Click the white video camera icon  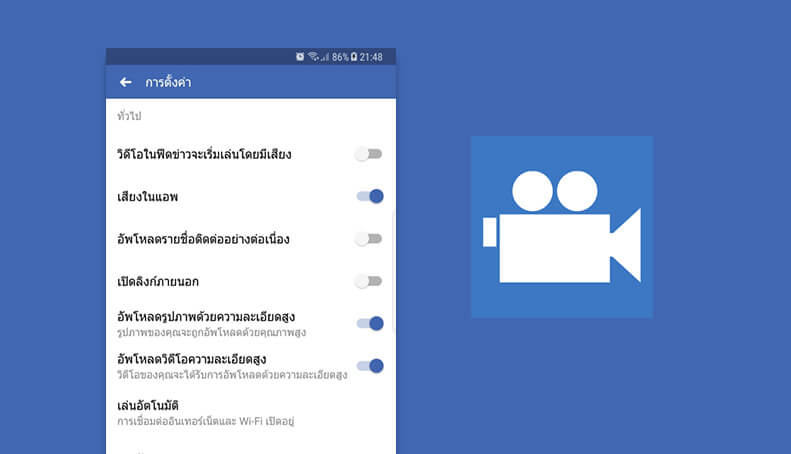click(x=562, y=226)
